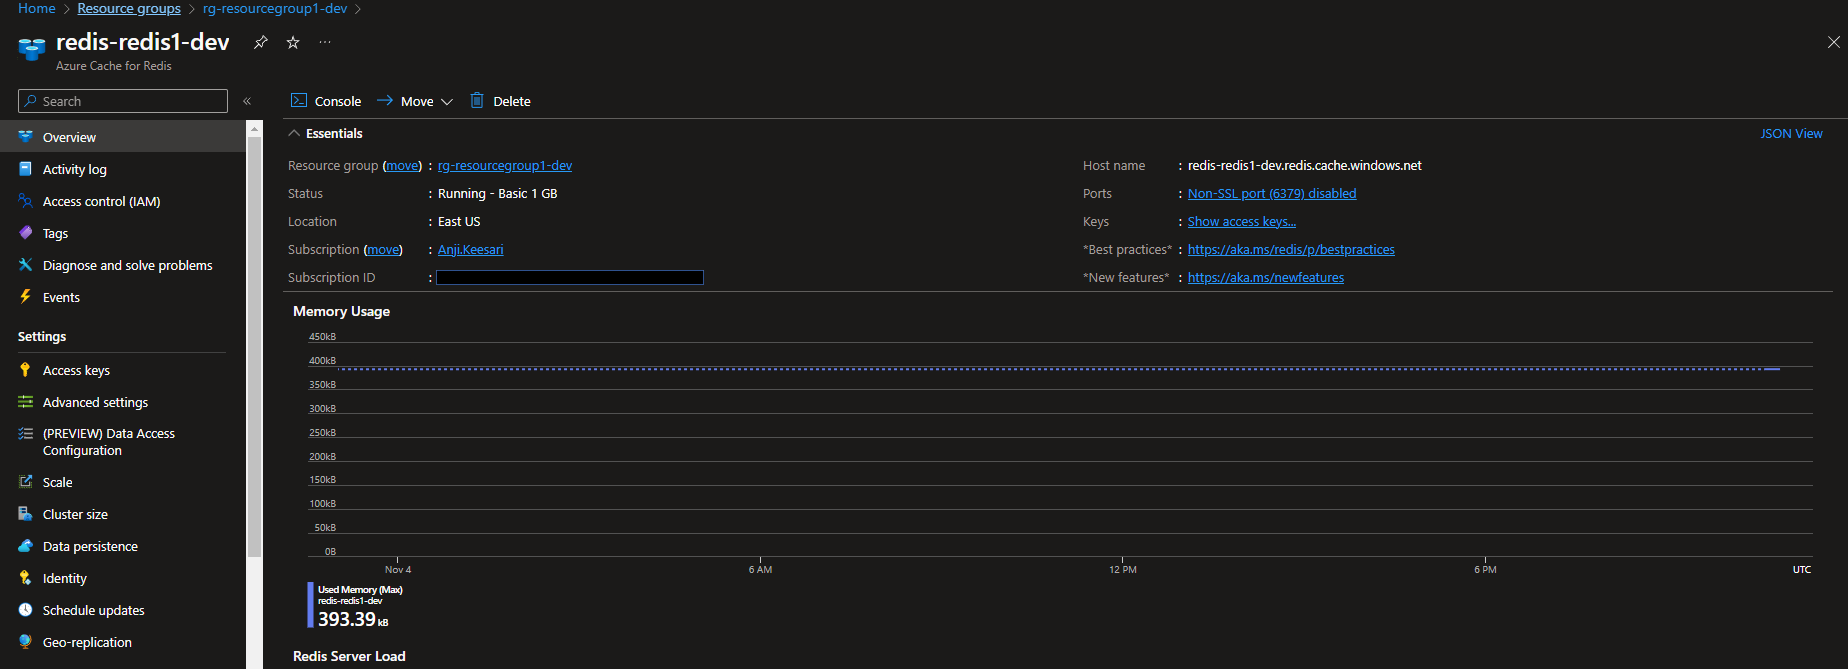Image resolution: width=1848 pixels, height=669 pixels.
Task: Open the JSON View link
Action: [1791, 133]
